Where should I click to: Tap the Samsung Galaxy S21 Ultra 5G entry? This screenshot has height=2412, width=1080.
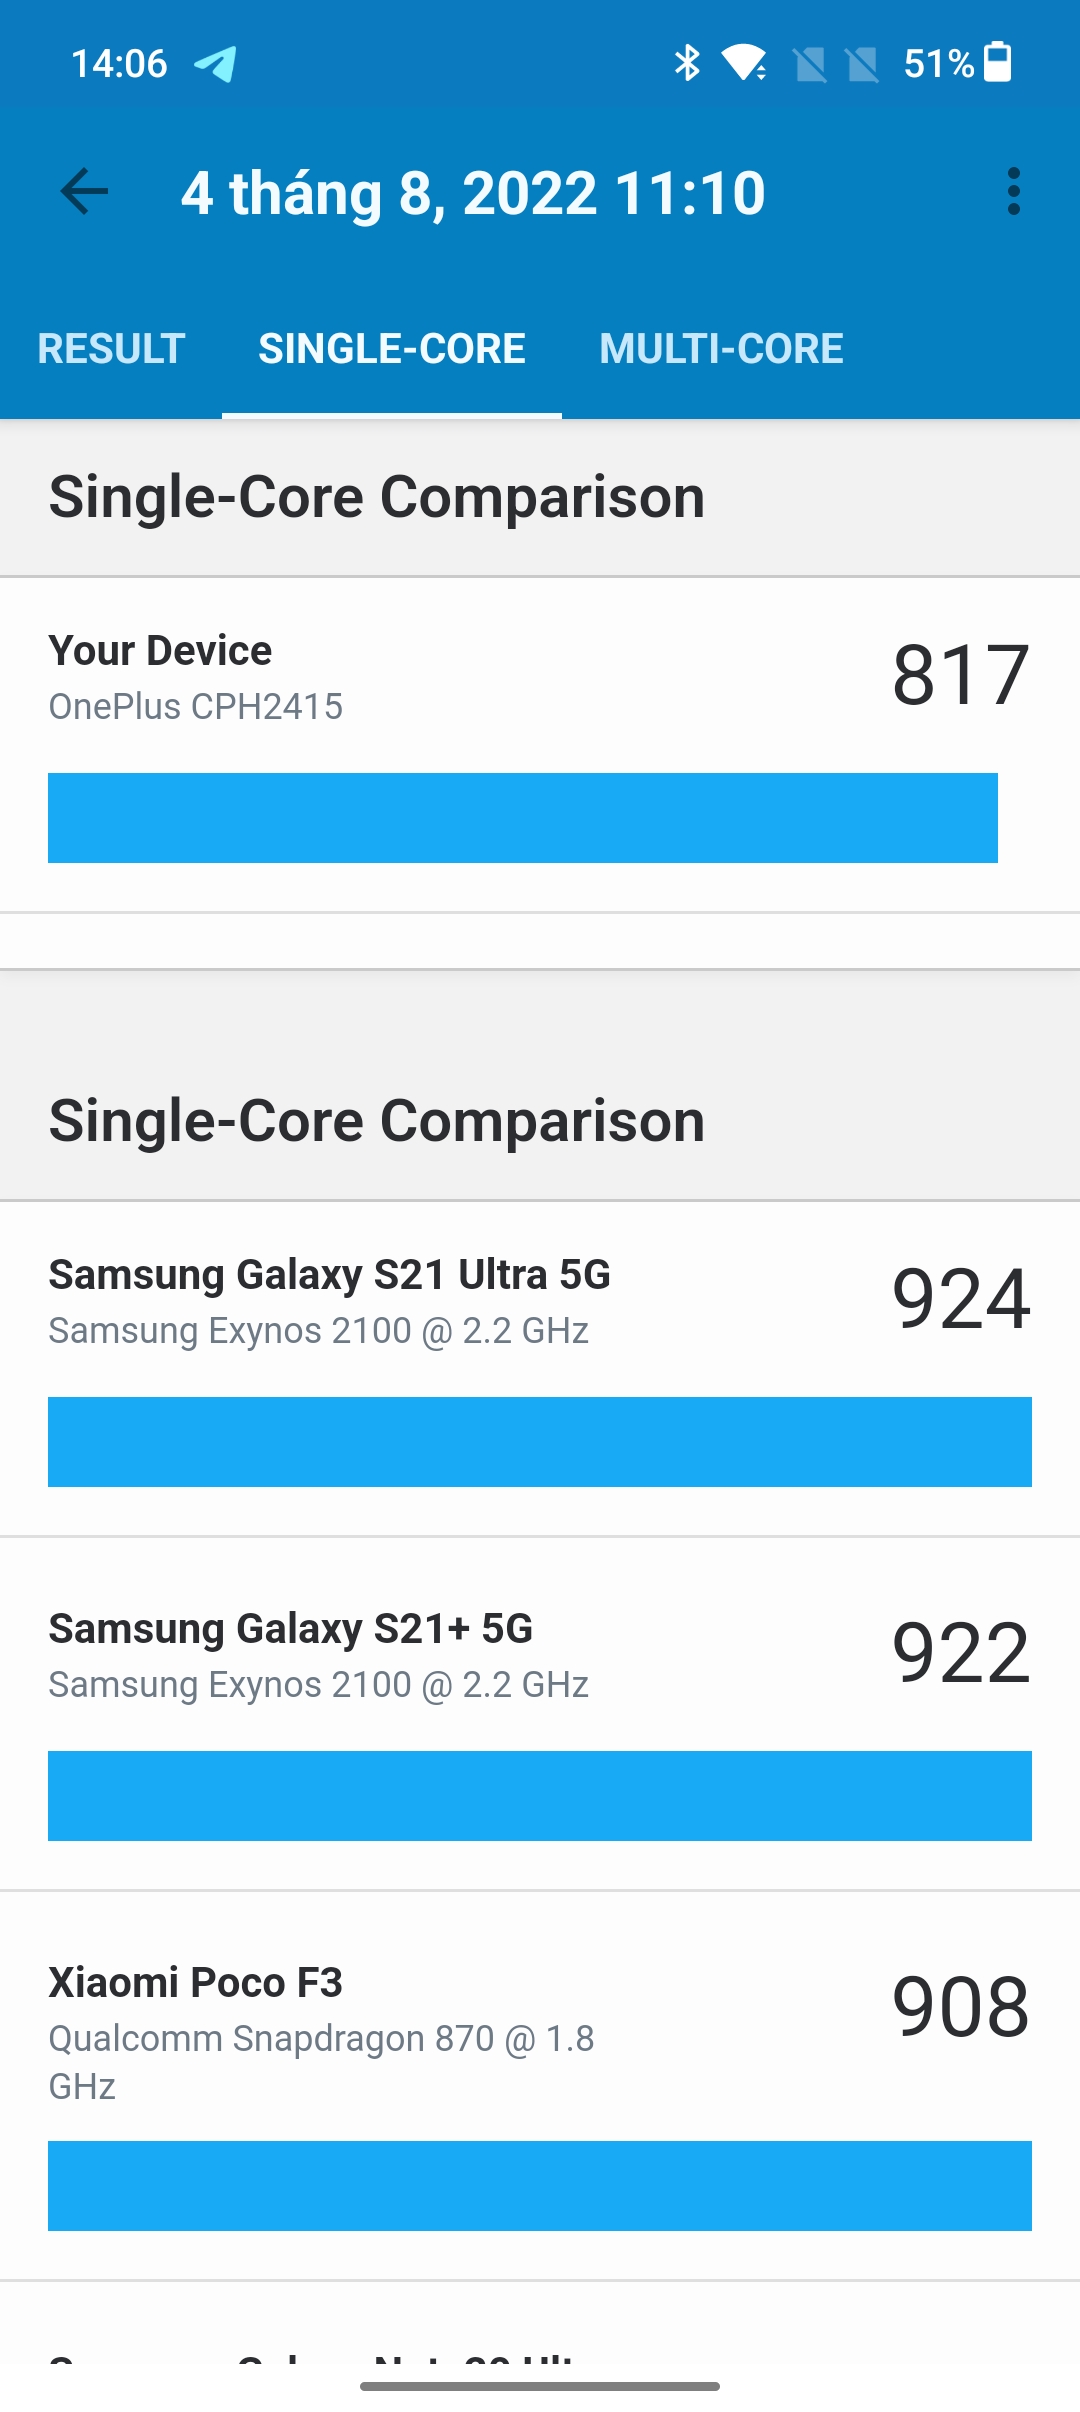click(540, 1369)
